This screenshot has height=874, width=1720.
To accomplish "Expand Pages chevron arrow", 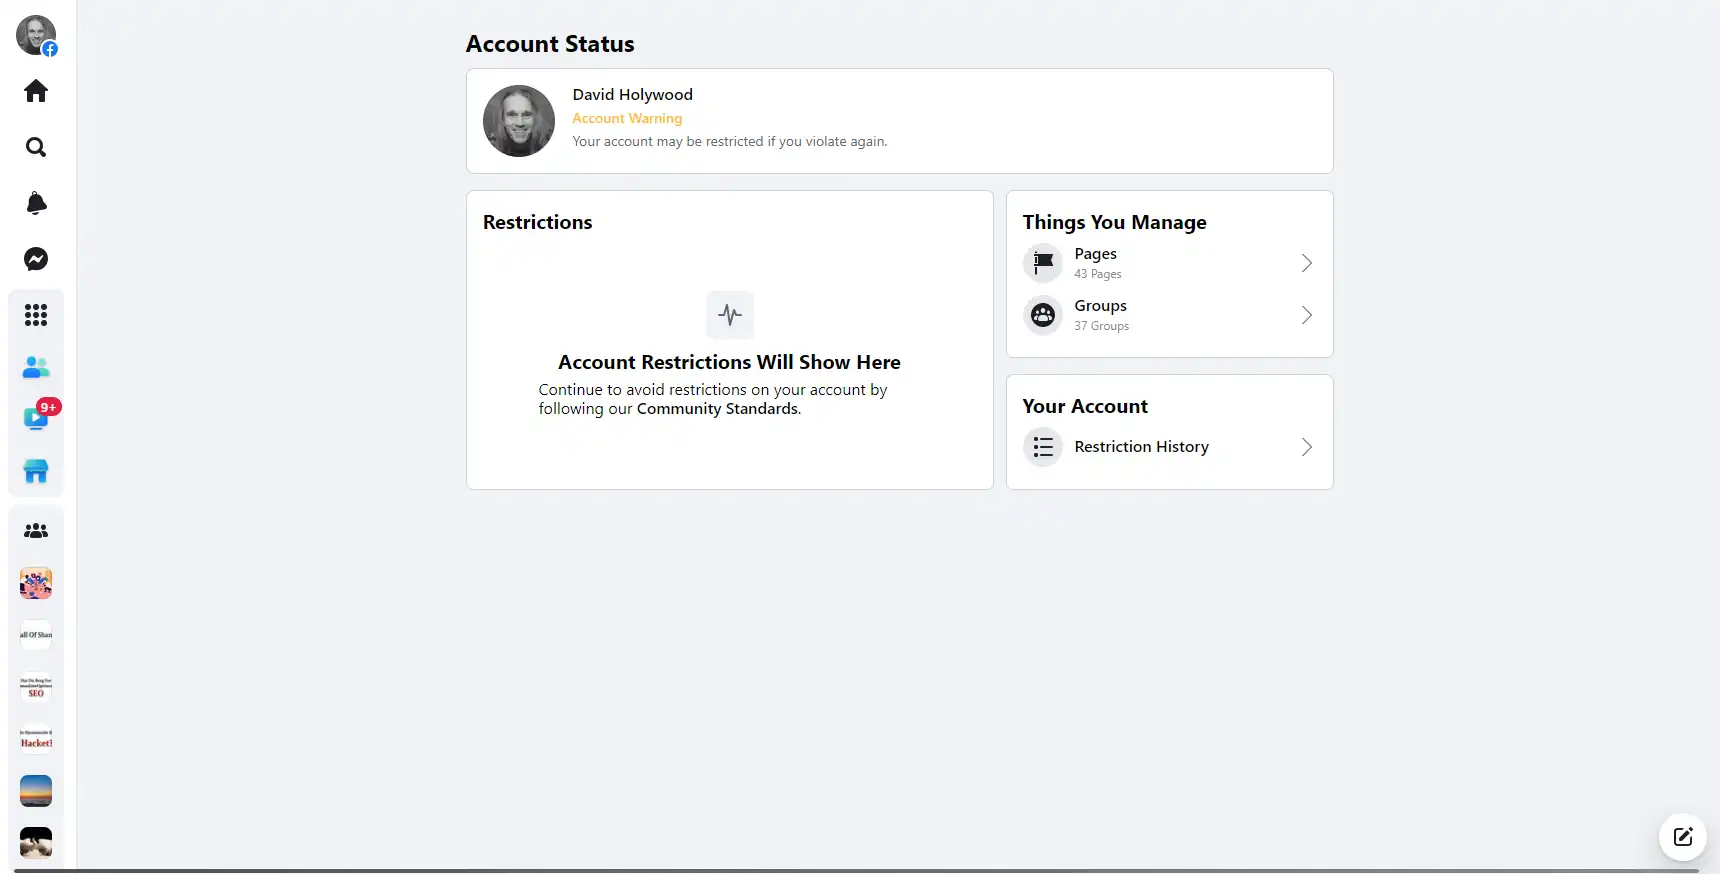I will 1306,263.
